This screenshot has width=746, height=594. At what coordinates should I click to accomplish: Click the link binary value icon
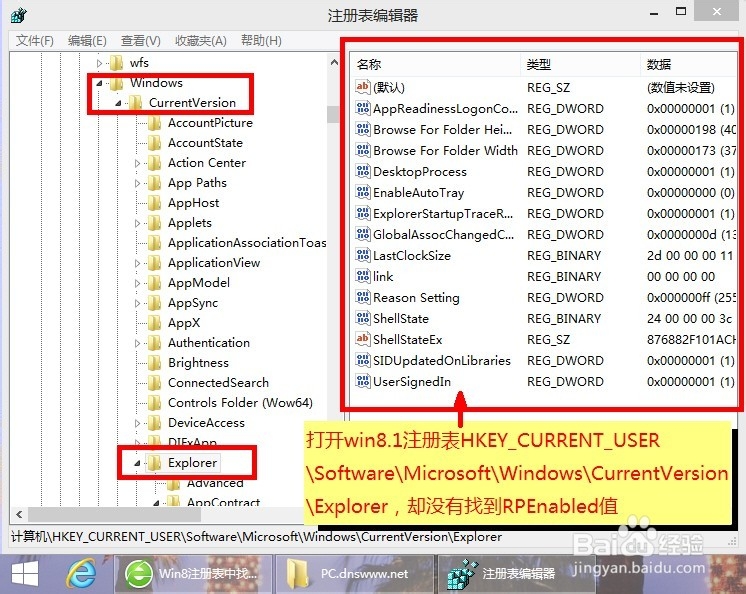coord(363,276)
